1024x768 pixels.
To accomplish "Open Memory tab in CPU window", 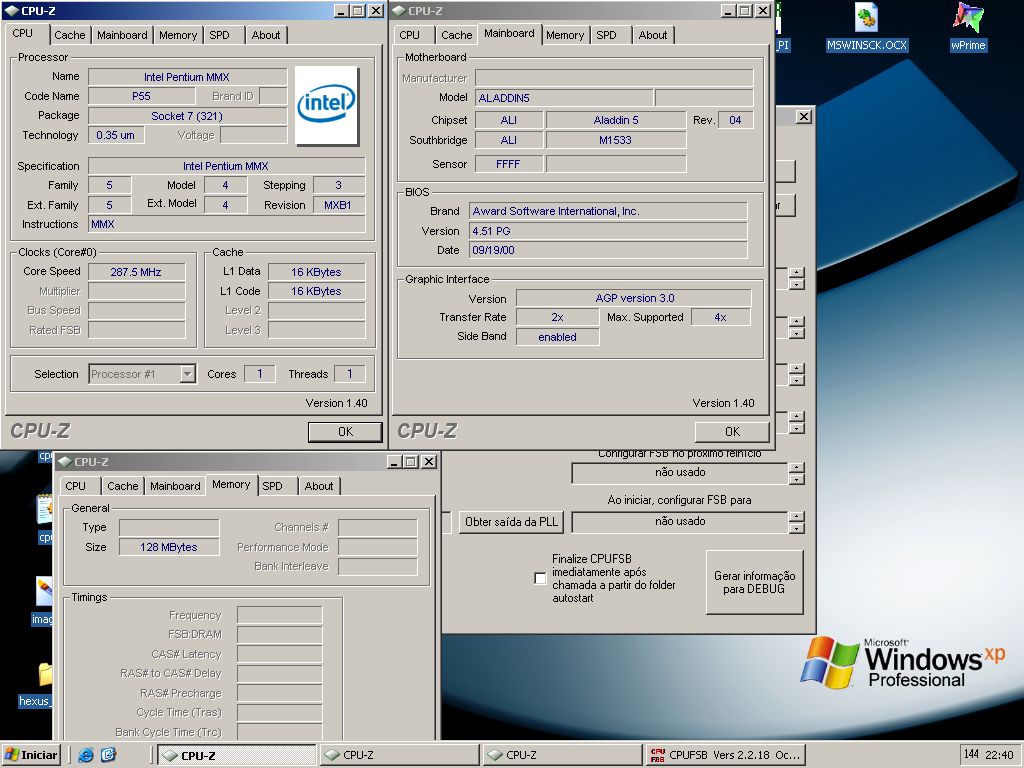I will tap(178, 35).
